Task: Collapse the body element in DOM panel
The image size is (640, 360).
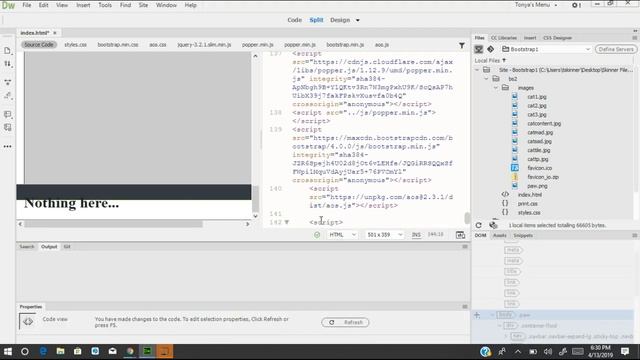Action: pos(492,315)
